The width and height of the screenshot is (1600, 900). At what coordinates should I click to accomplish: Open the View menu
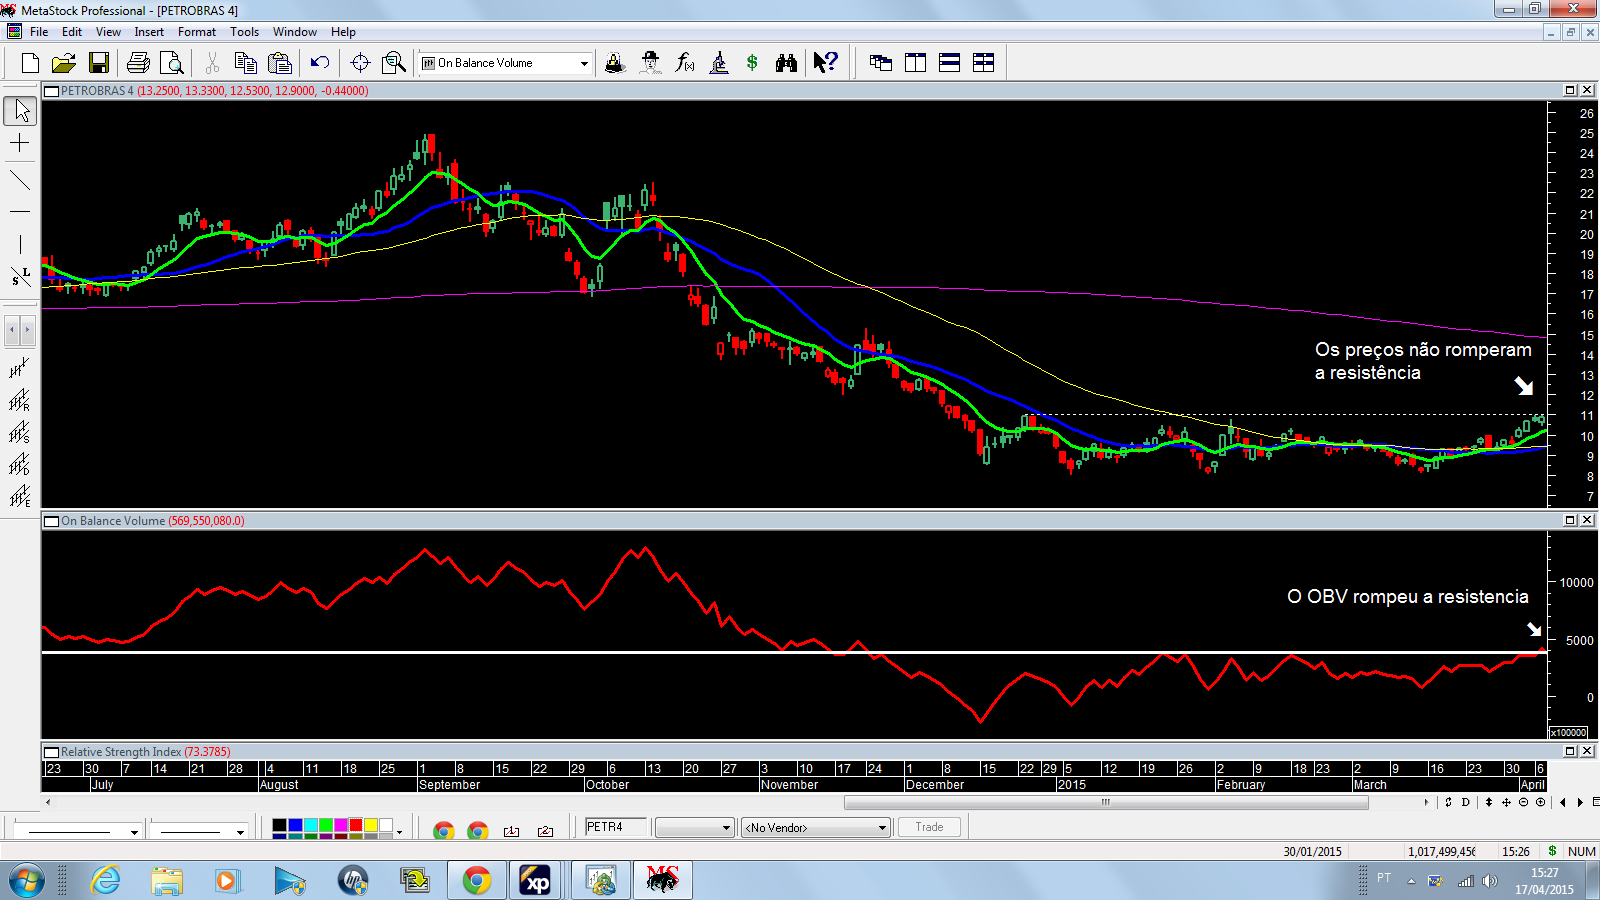(108, 32)
